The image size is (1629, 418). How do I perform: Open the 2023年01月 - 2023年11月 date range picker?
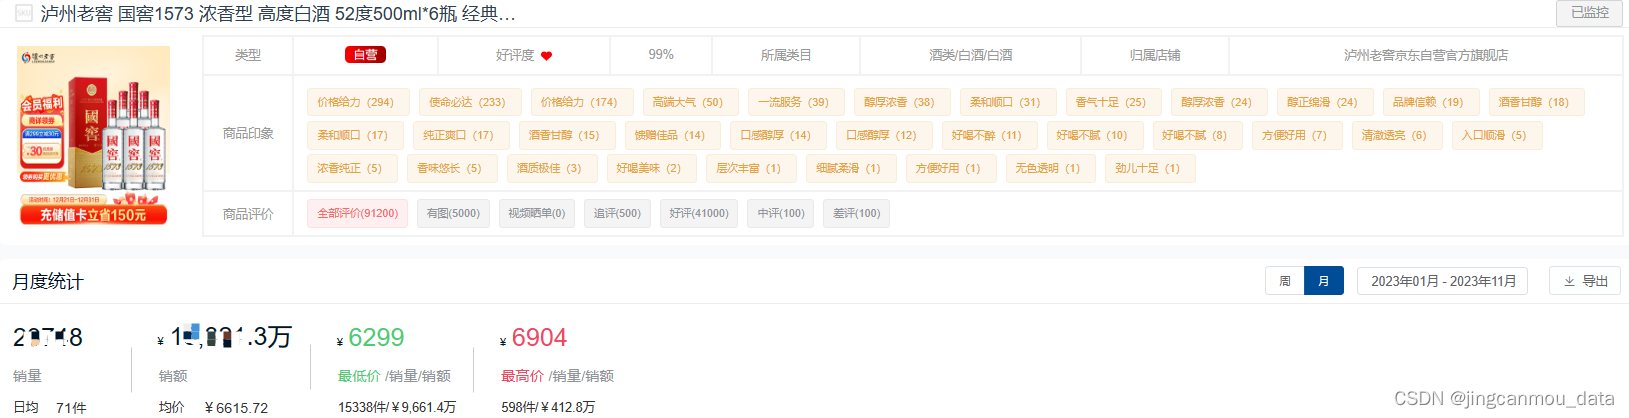tap(1443, 281)
